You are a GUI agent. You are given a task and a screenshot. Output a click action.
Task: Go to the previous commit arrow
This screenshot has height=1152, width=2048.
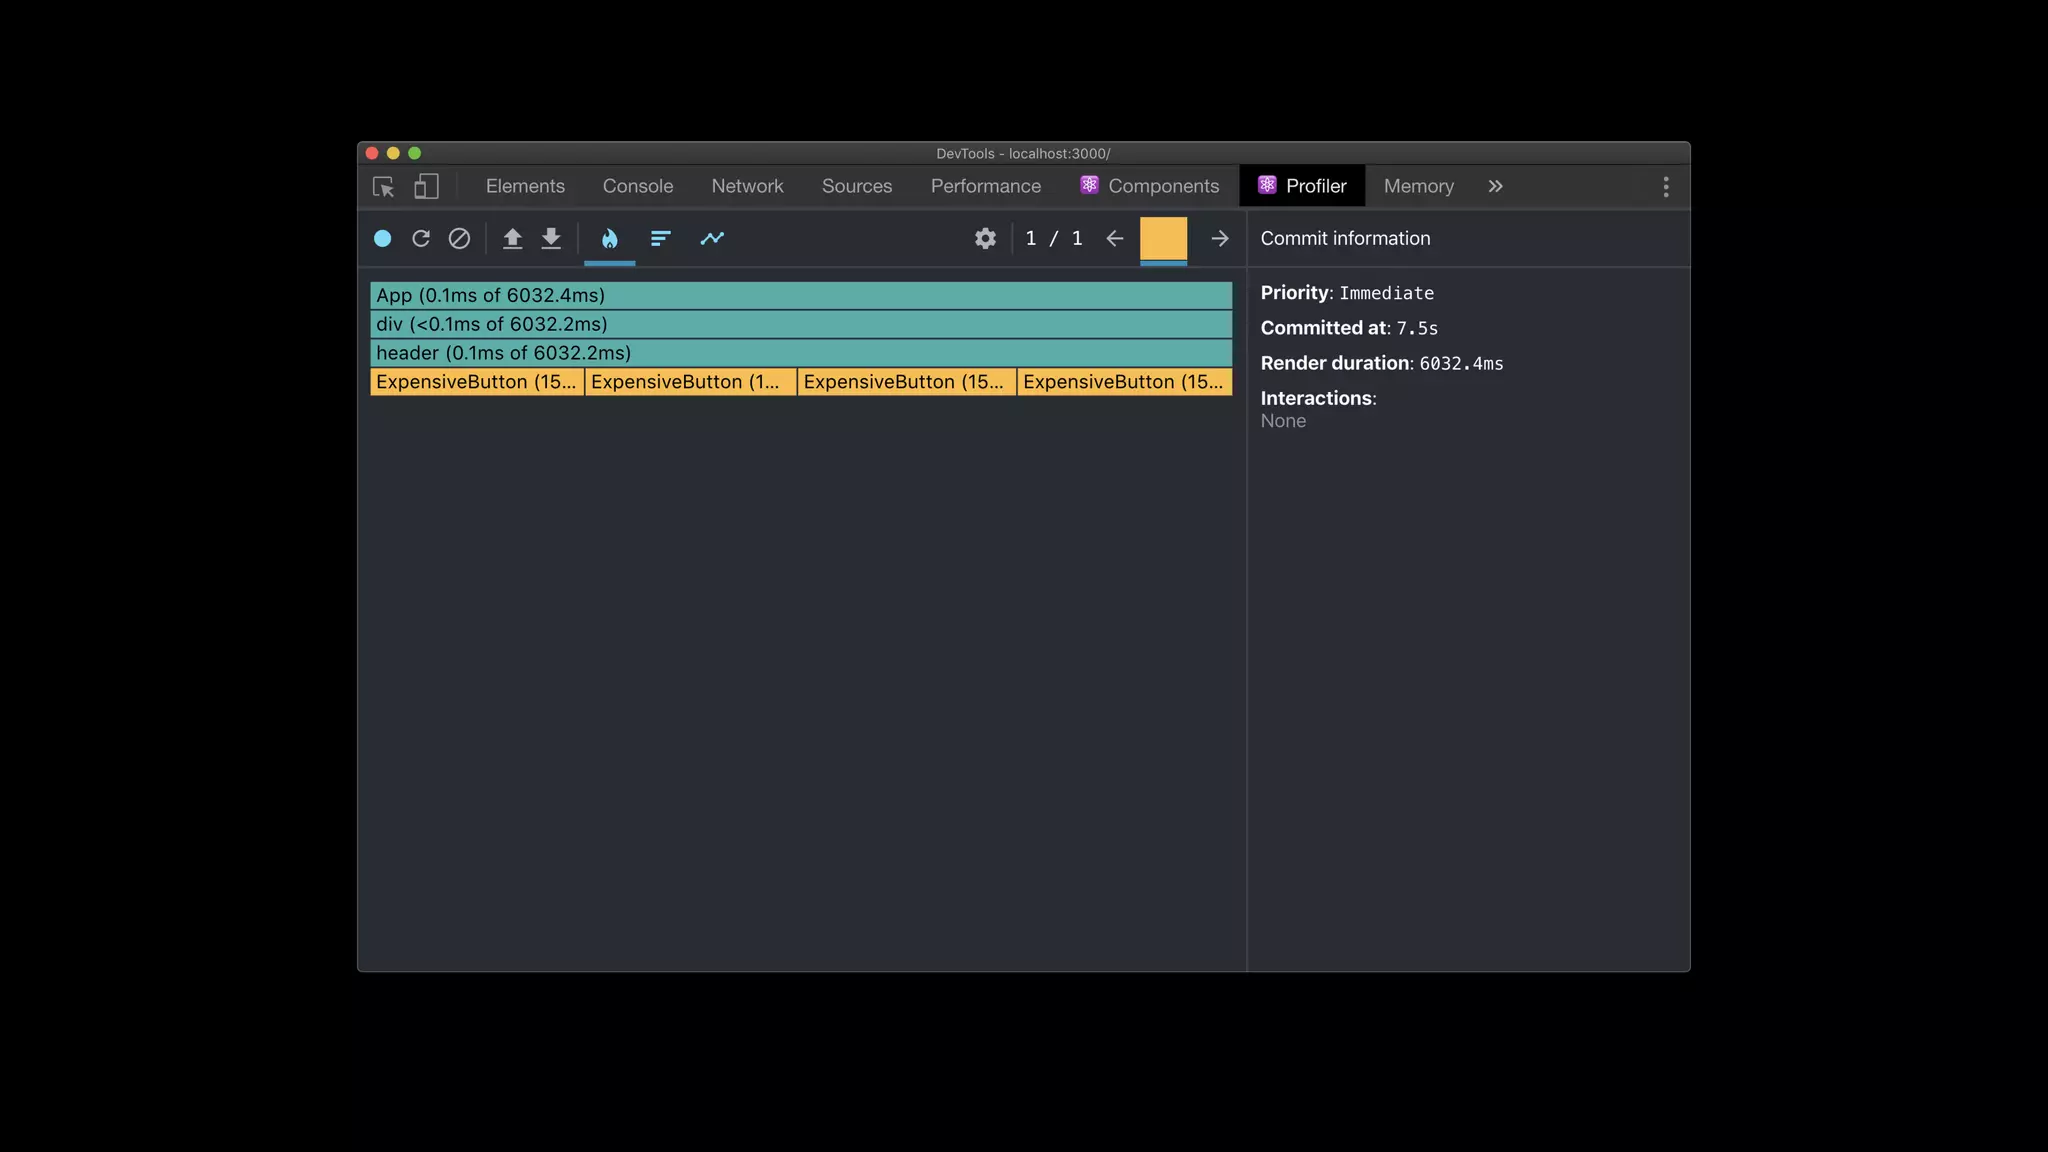[x=1114, y=238]
